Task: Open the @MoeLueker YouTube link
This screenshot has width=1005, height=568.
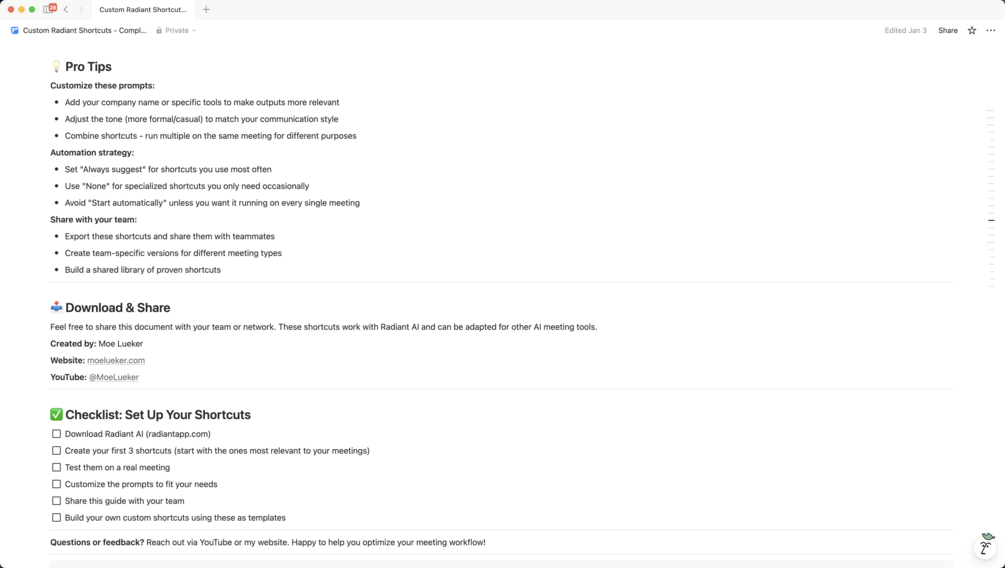Action: tap(114, 377)
